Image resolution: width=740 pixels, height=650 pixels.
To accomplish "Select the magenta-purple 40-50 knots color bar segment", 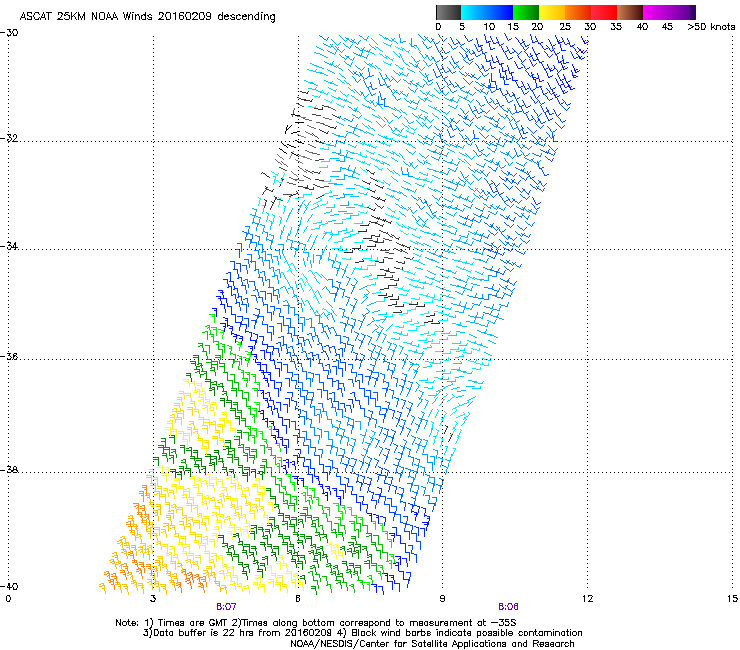I will (x=669, y=12).
